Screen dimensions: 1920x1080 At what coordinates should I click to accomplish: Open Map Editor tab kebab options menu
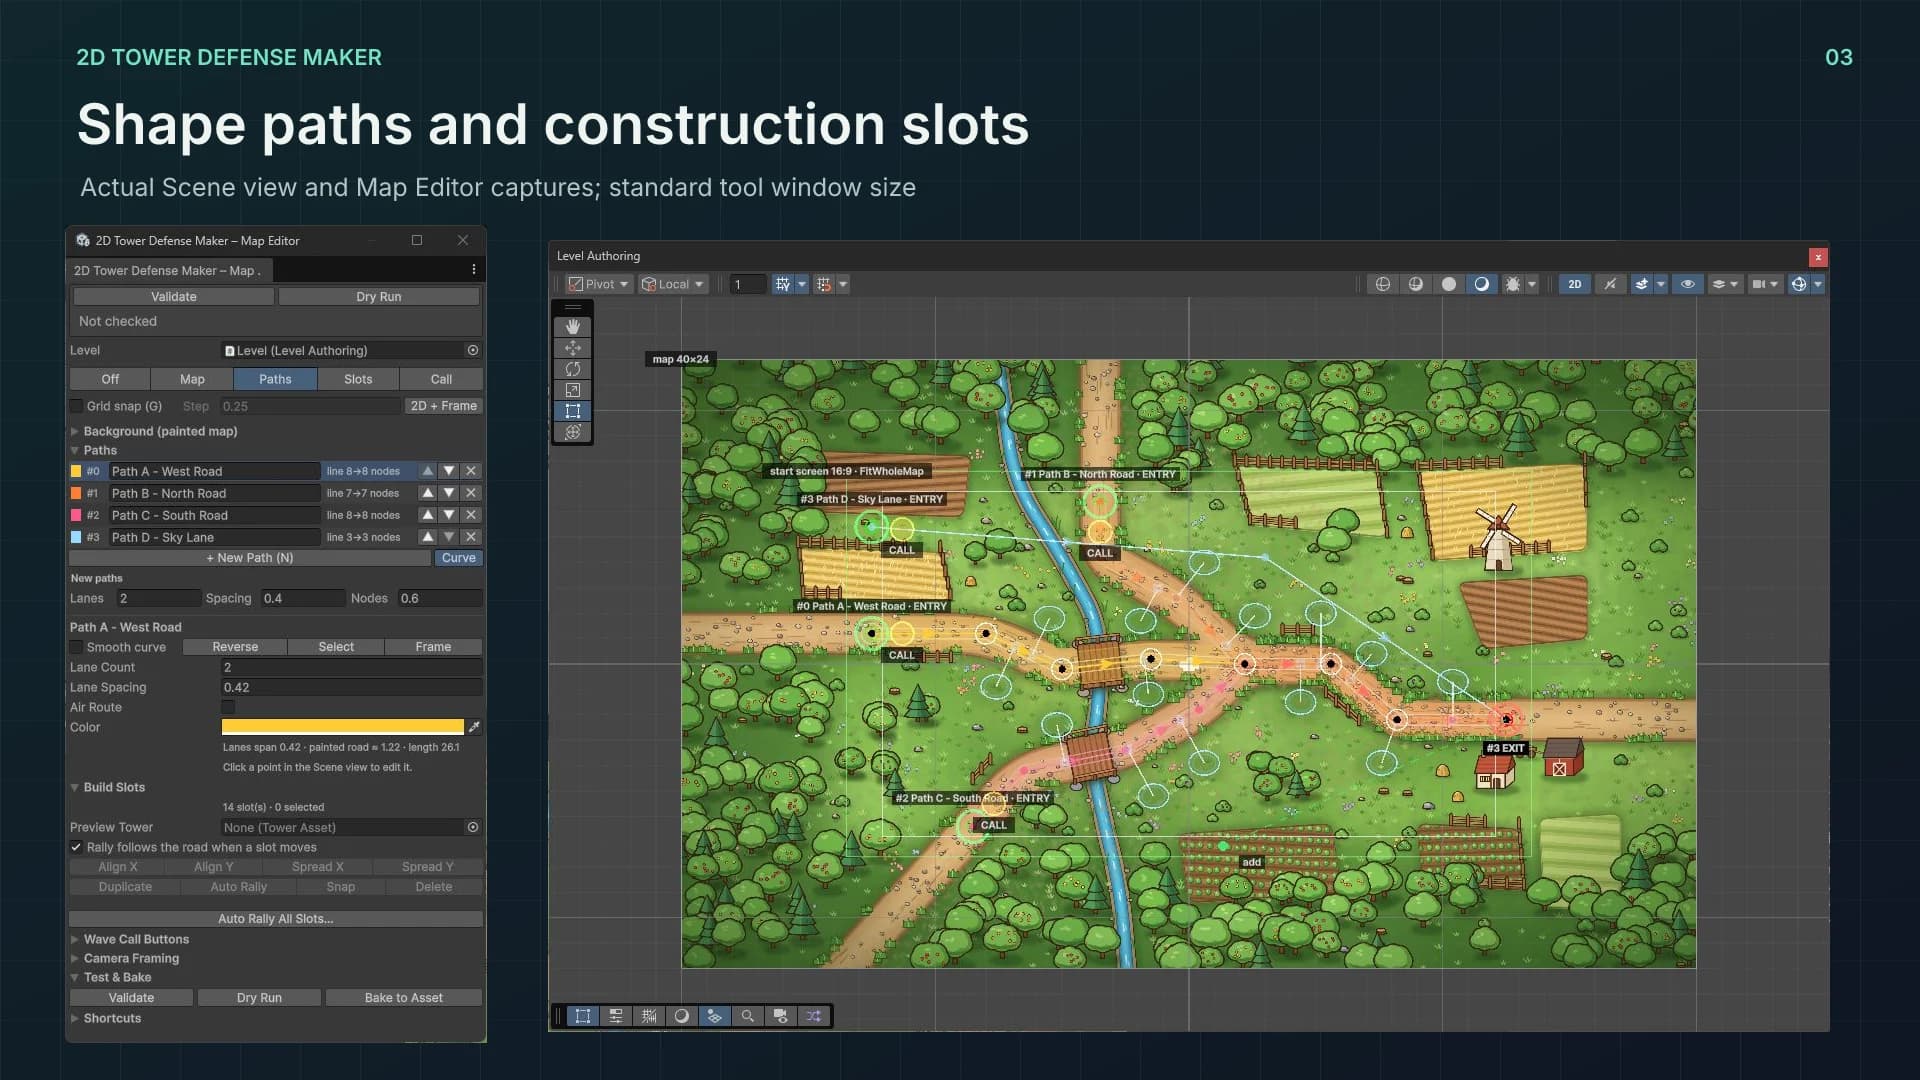473,270
